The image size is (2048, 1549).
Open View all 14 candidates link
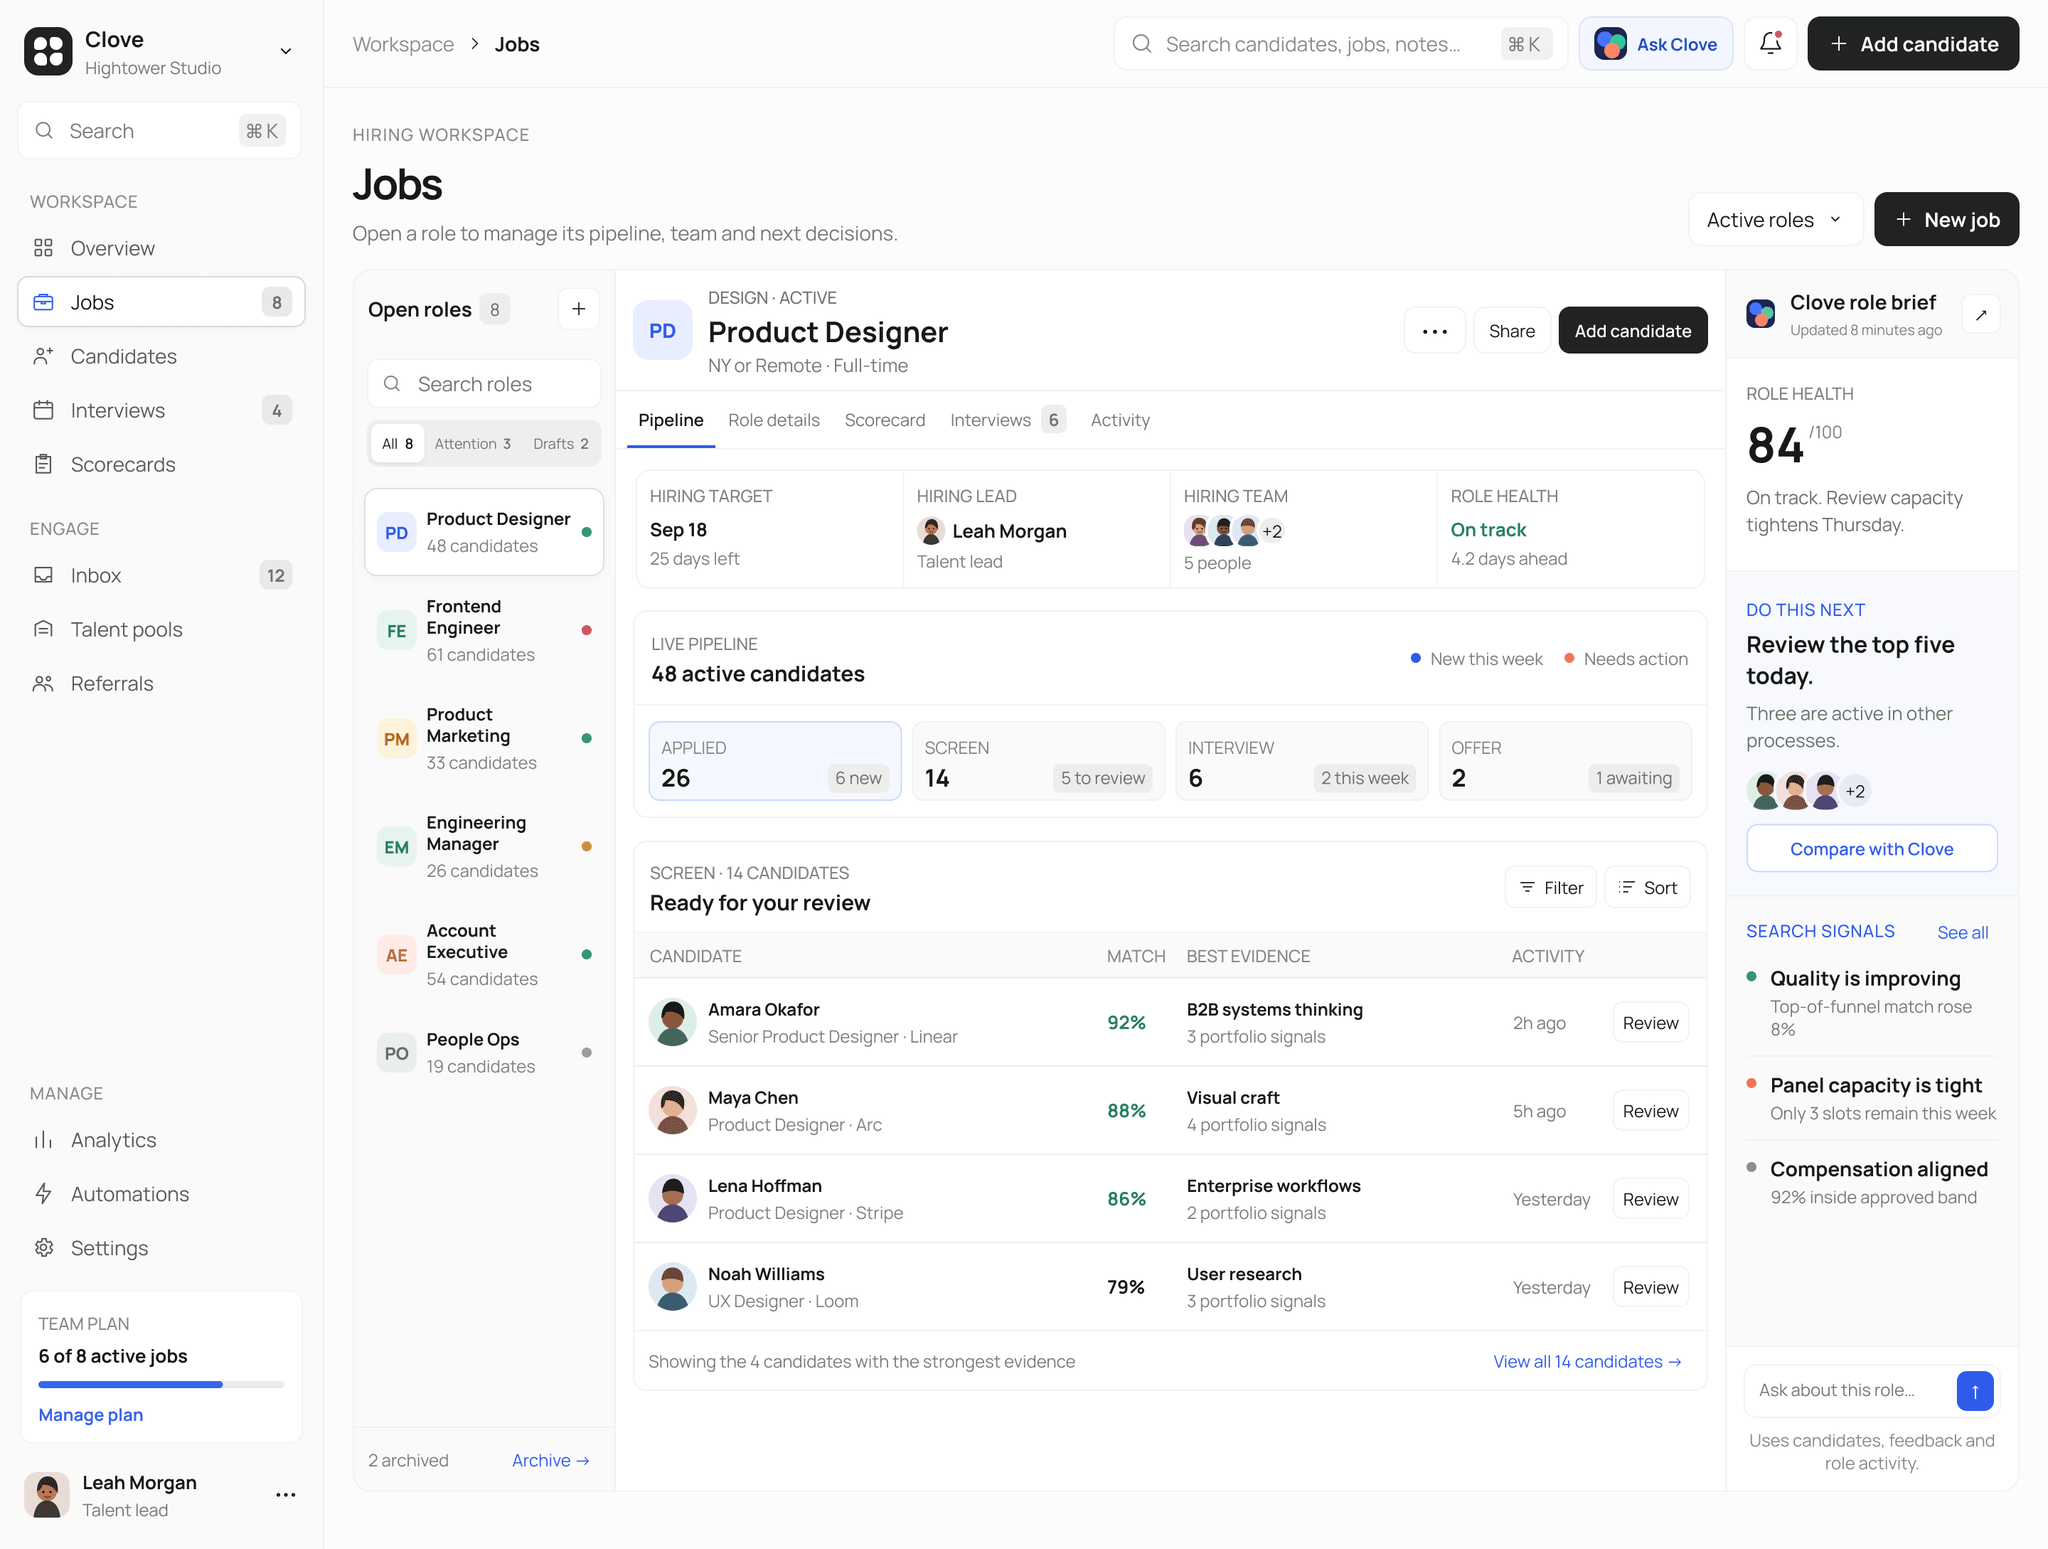pos(1587,1362)
